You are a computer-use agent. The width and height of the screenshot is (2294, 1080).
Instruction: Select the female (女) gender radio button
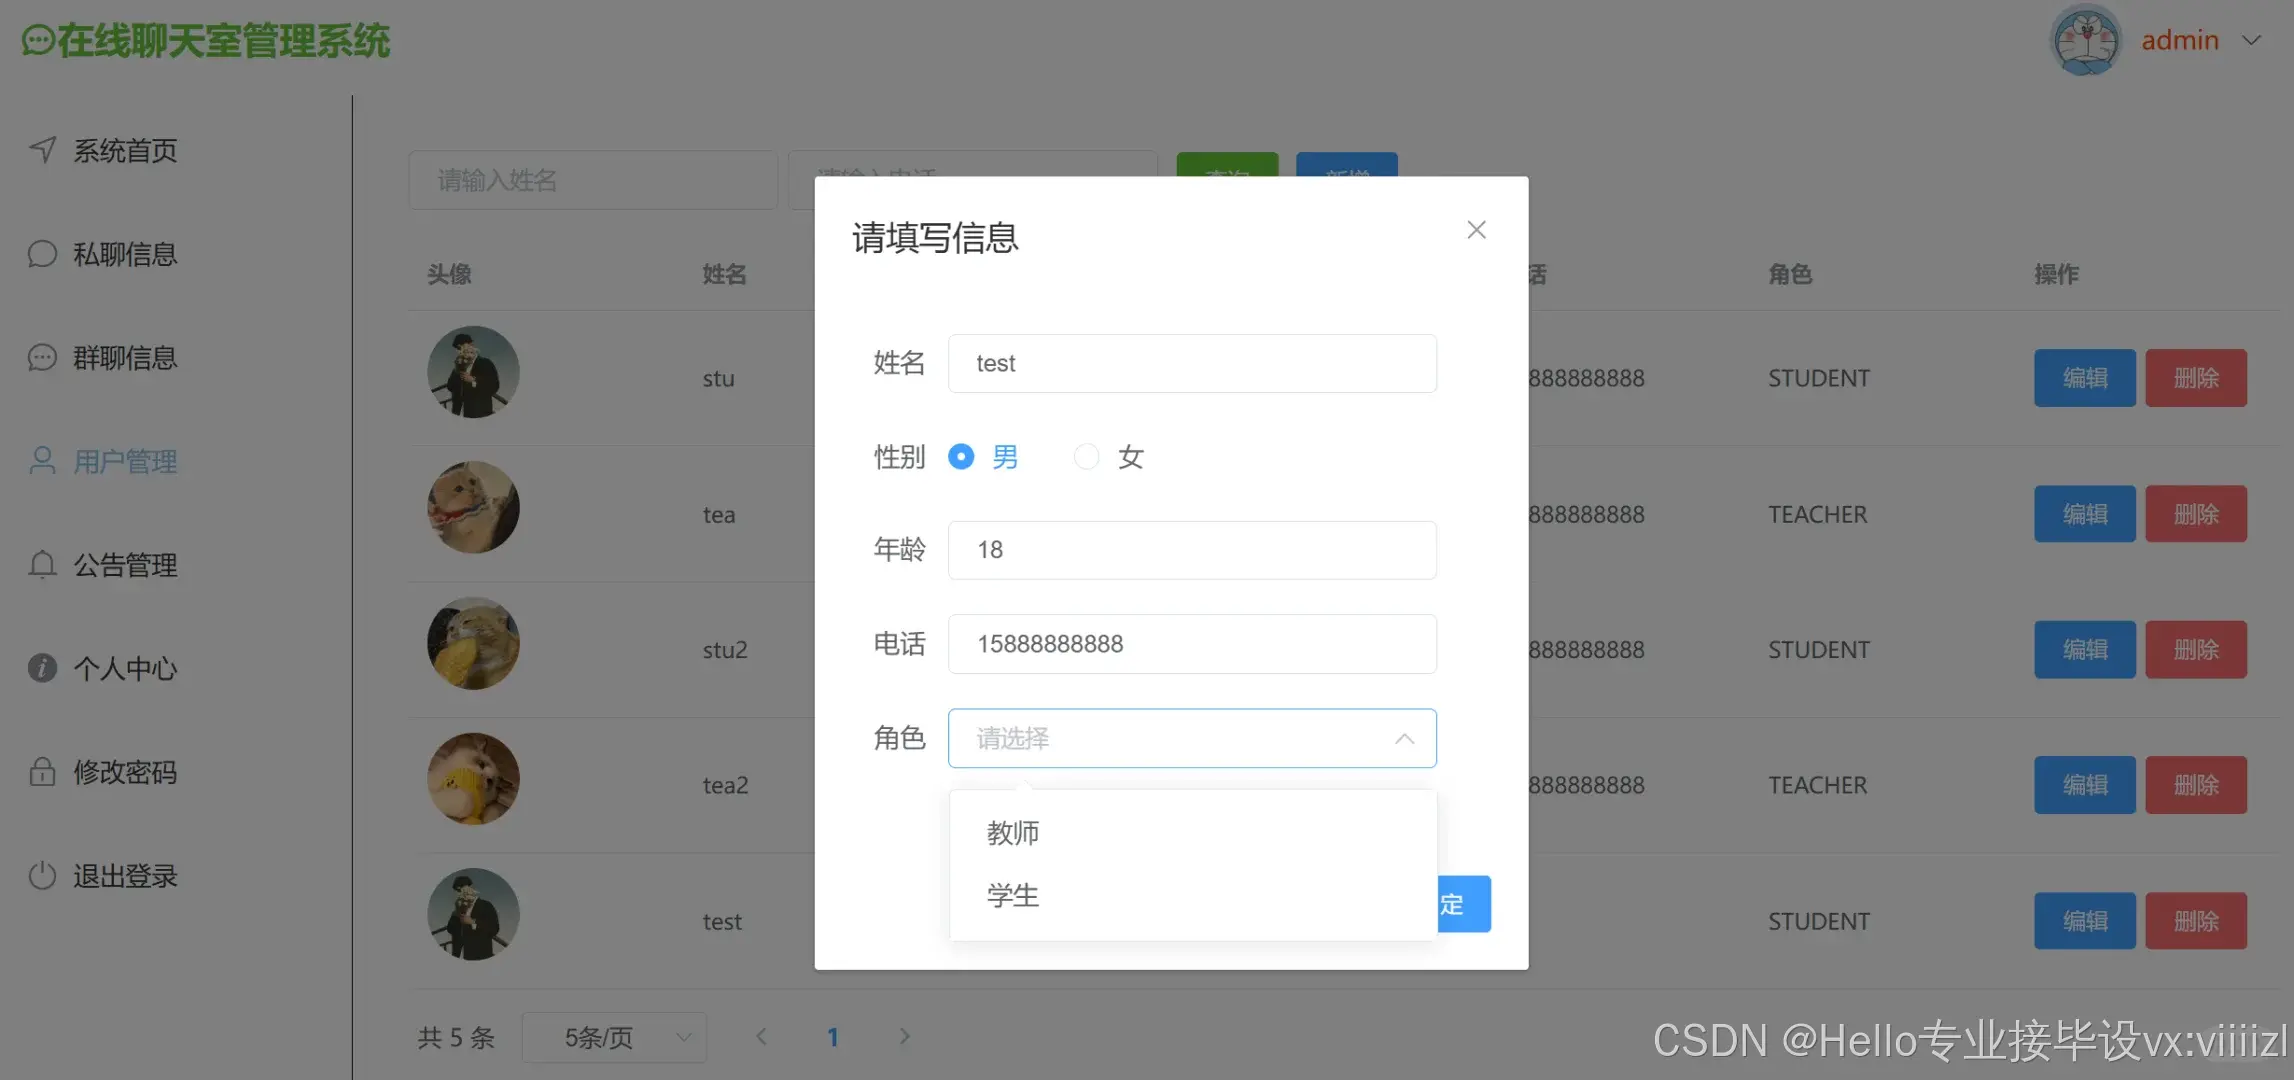[1086, 457]
